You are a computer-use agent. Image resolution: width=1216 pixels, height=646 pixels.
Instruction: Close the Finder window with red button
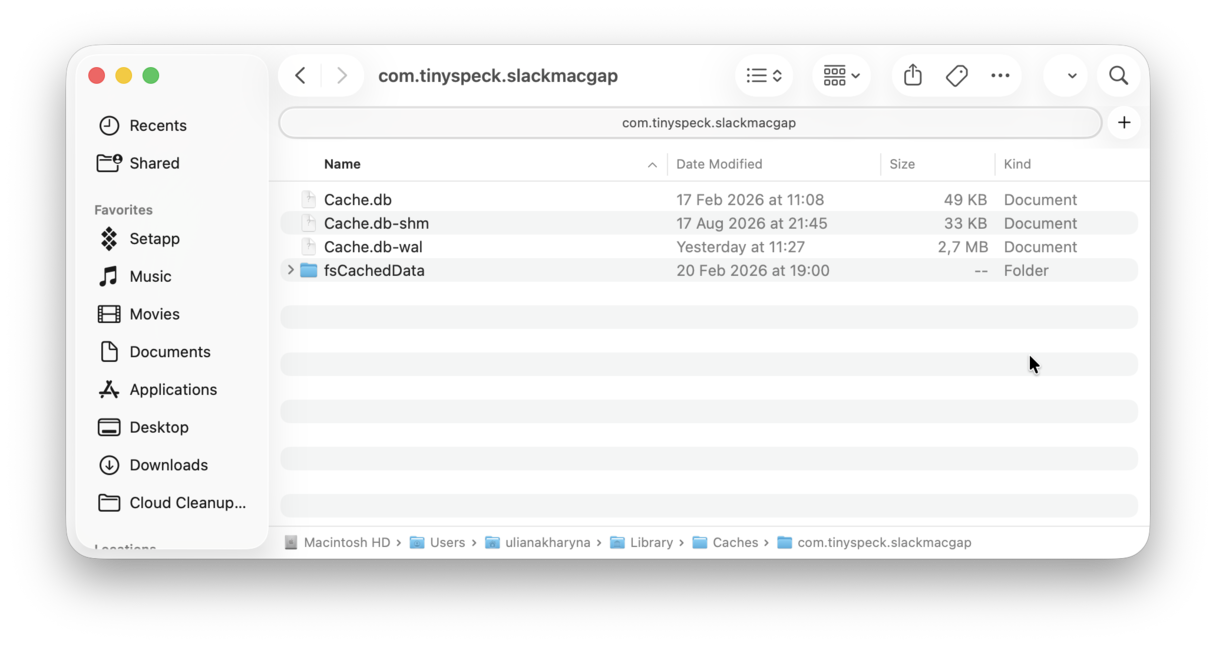tap(97, 76)
